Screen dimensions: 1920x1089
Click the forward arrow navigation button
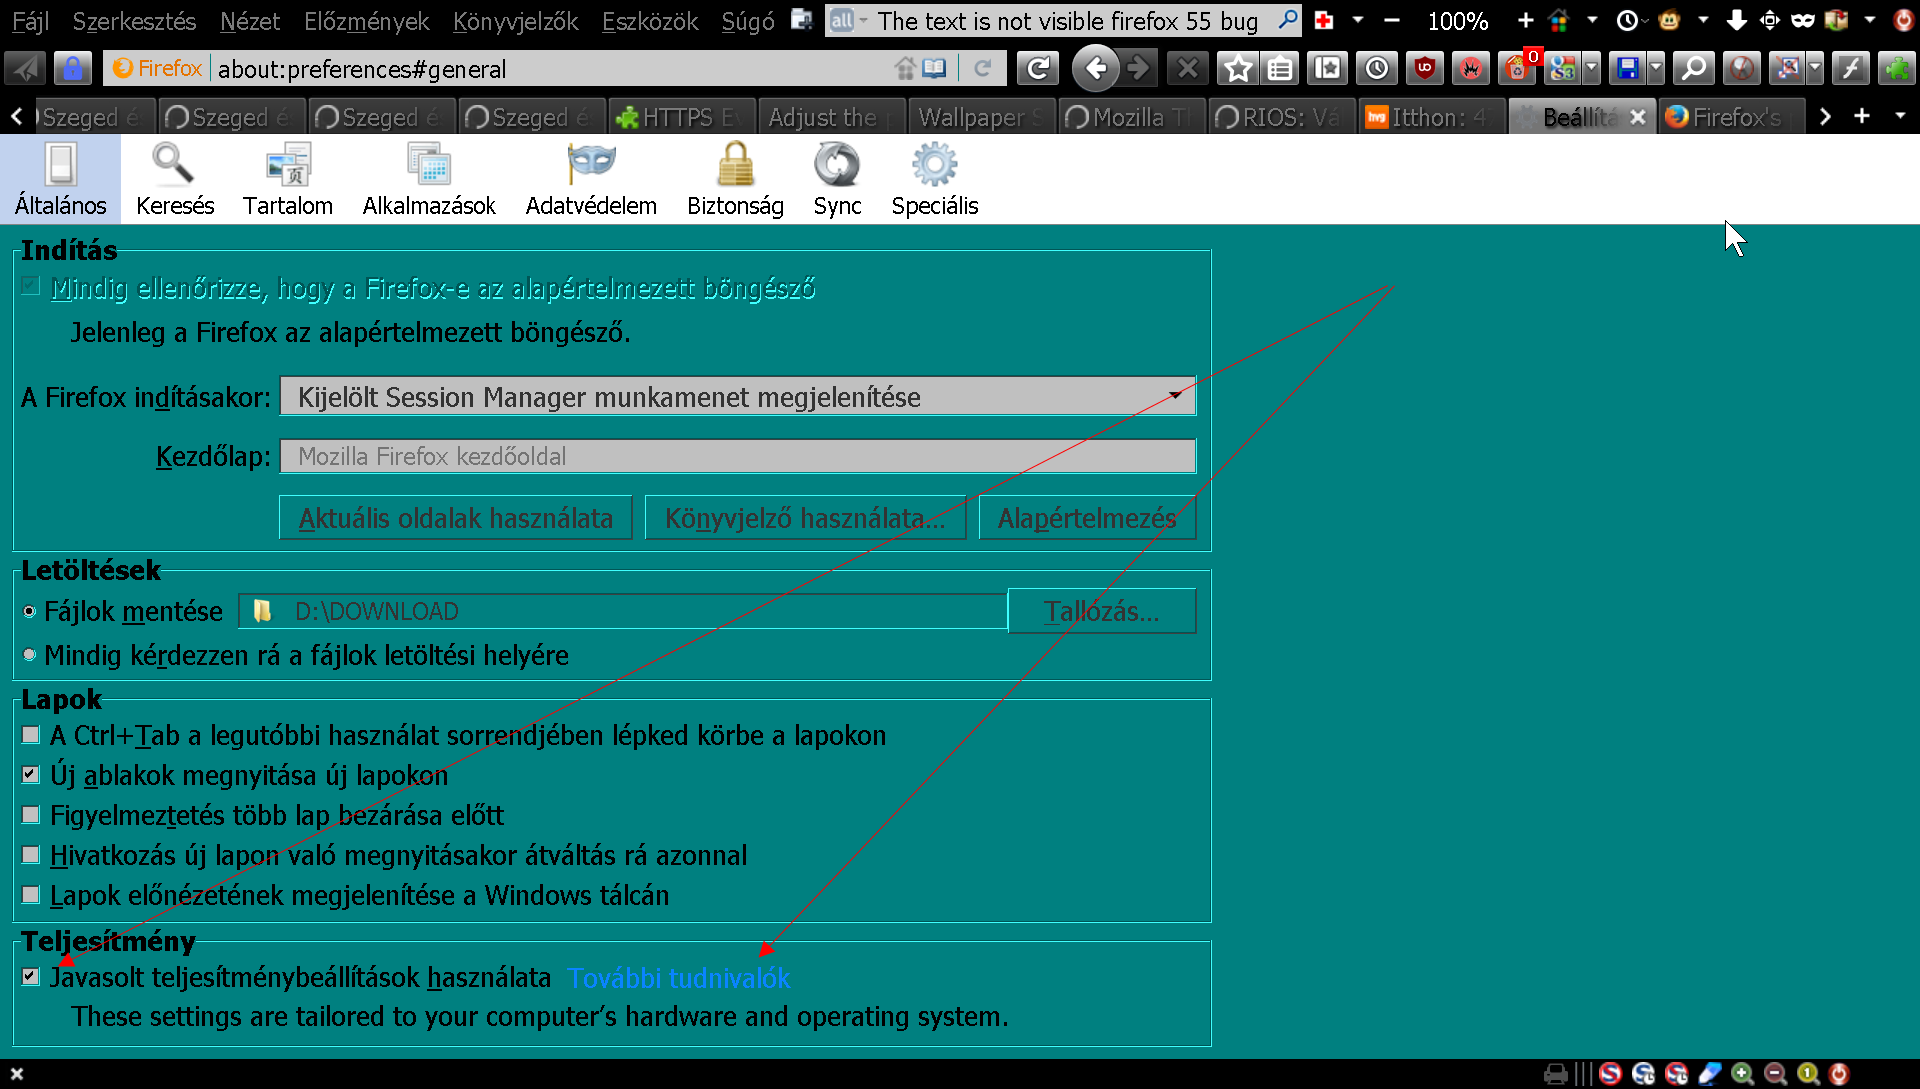pos(1137,68)
